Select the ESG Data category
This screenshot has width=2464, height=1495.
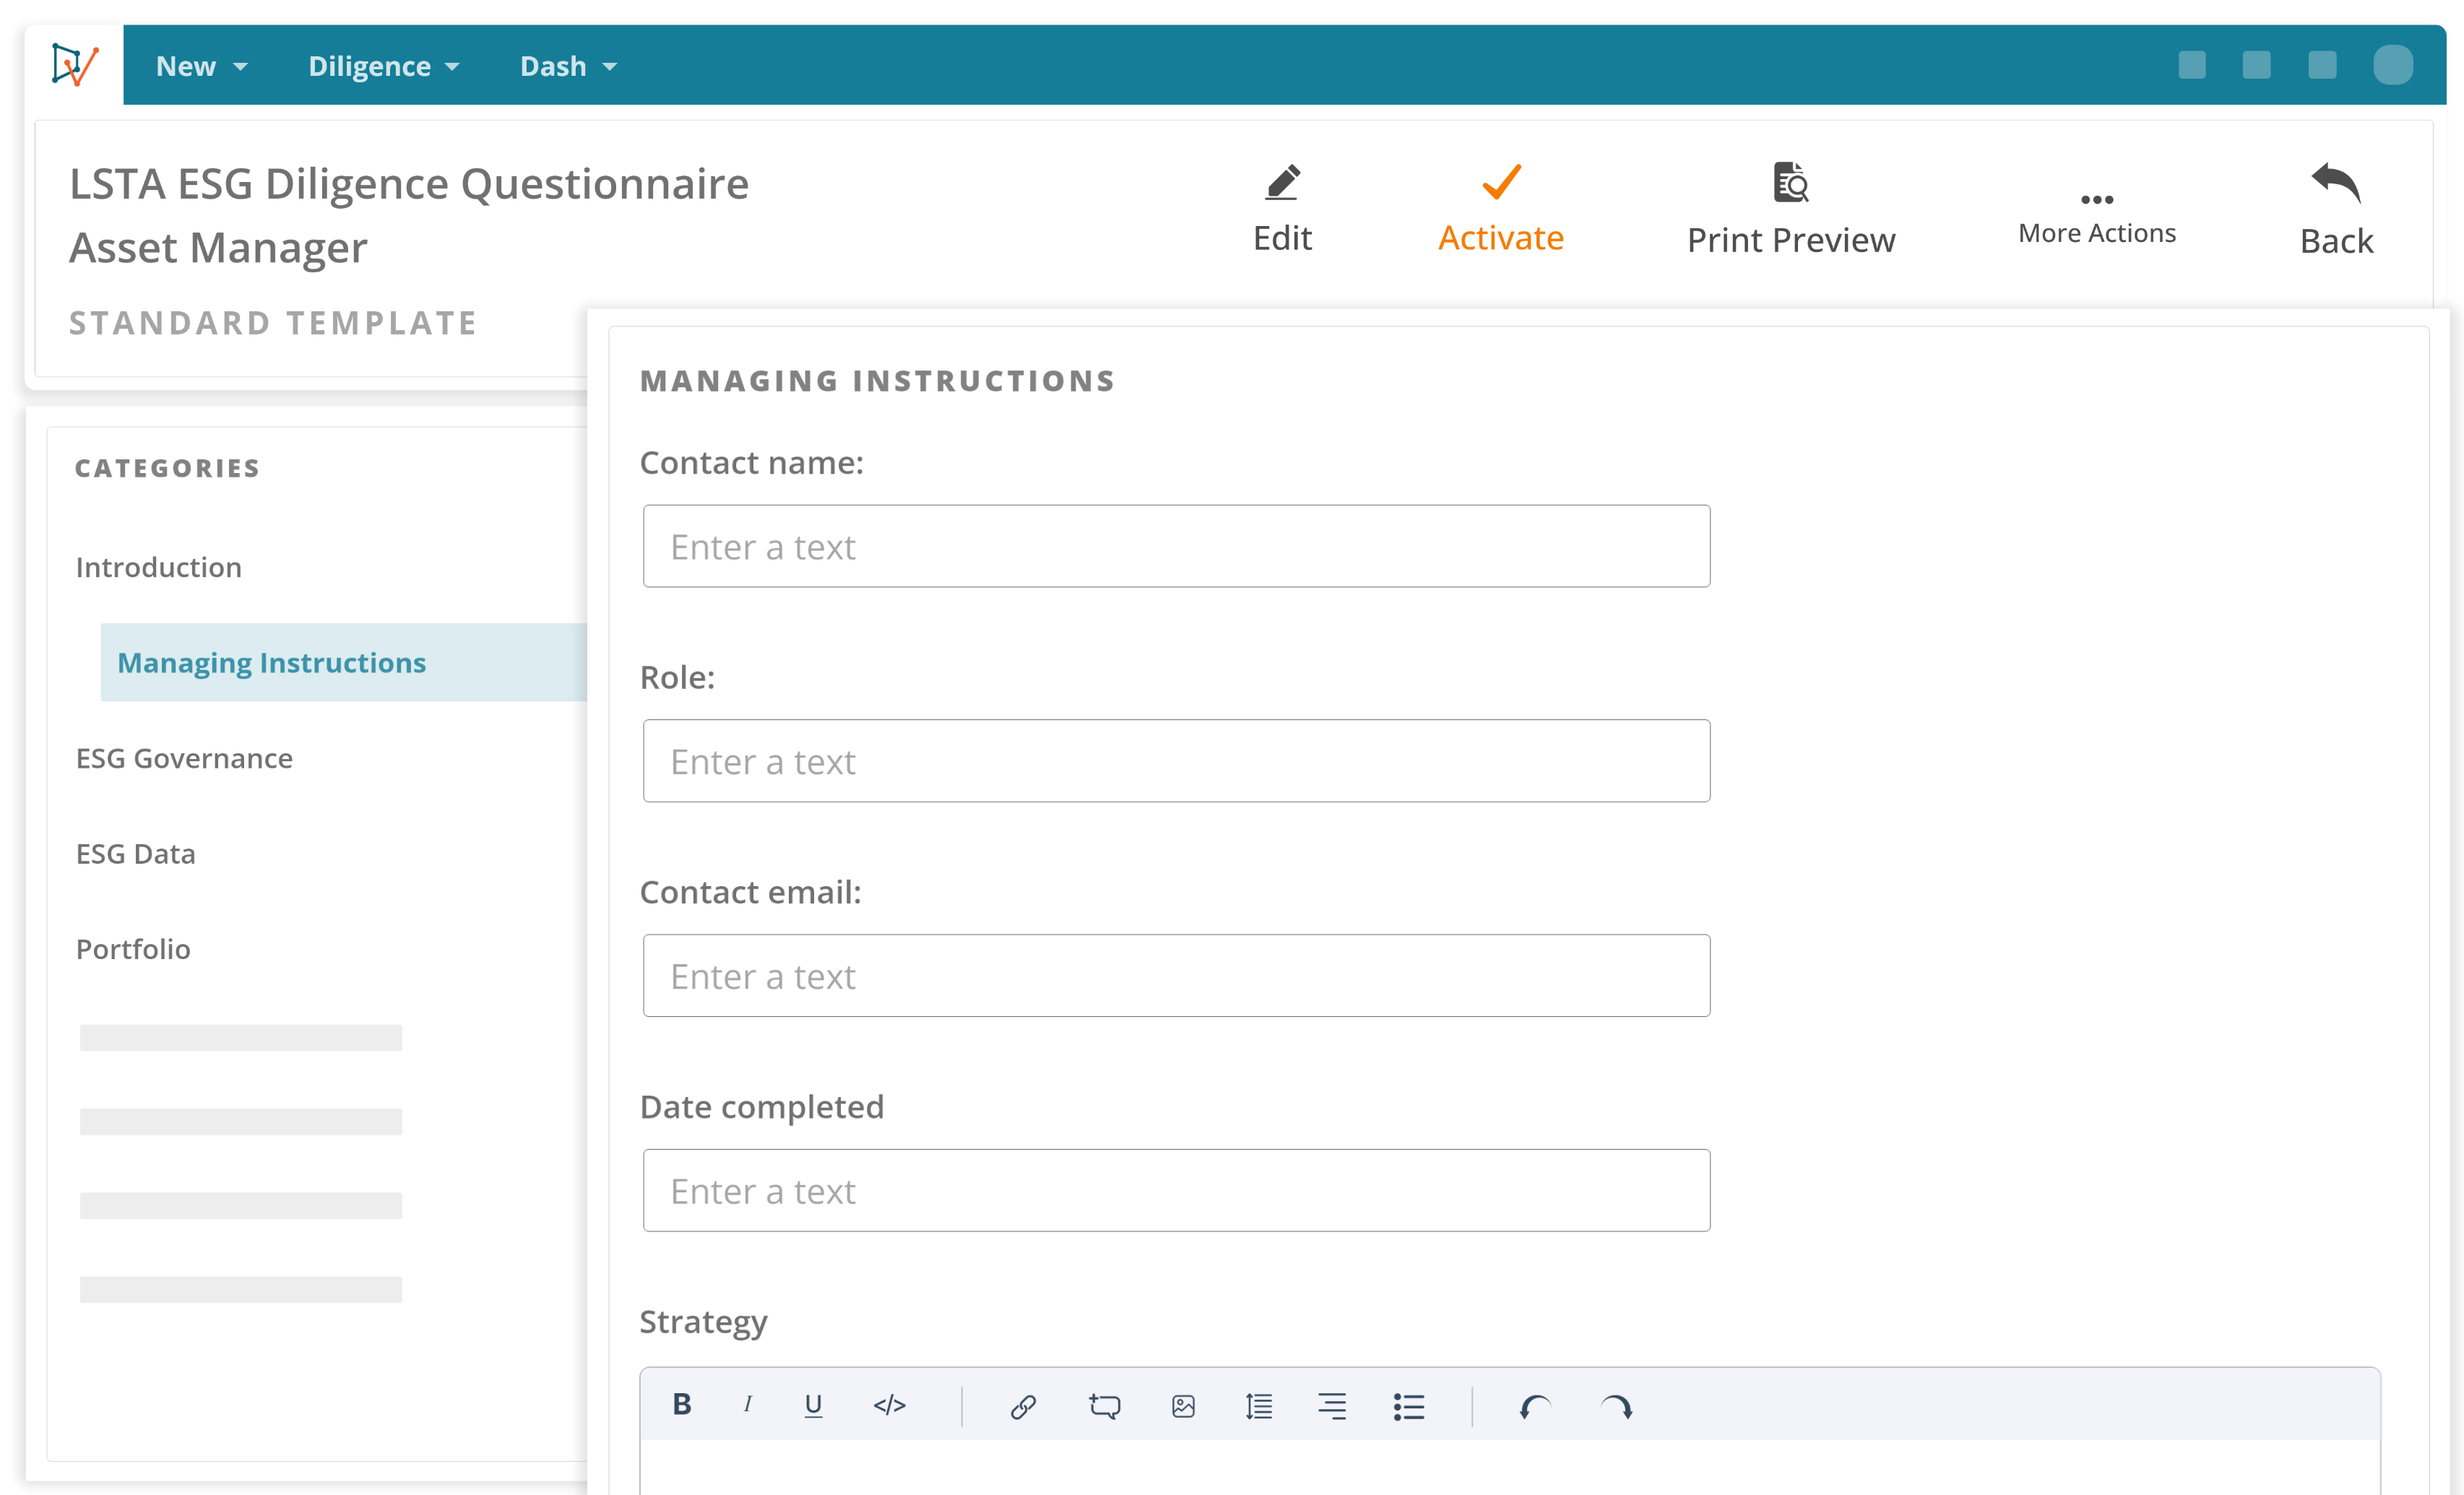click(x=135, y=853)
